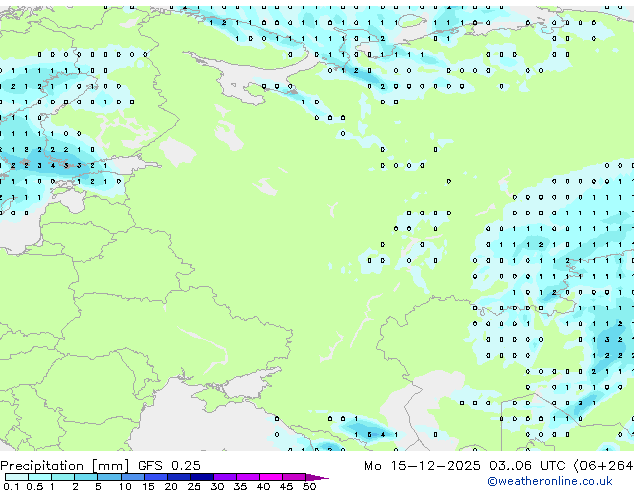Click the 35–40 mm violet legend swatch
This screenshot has height=490, width=634.
247,477
